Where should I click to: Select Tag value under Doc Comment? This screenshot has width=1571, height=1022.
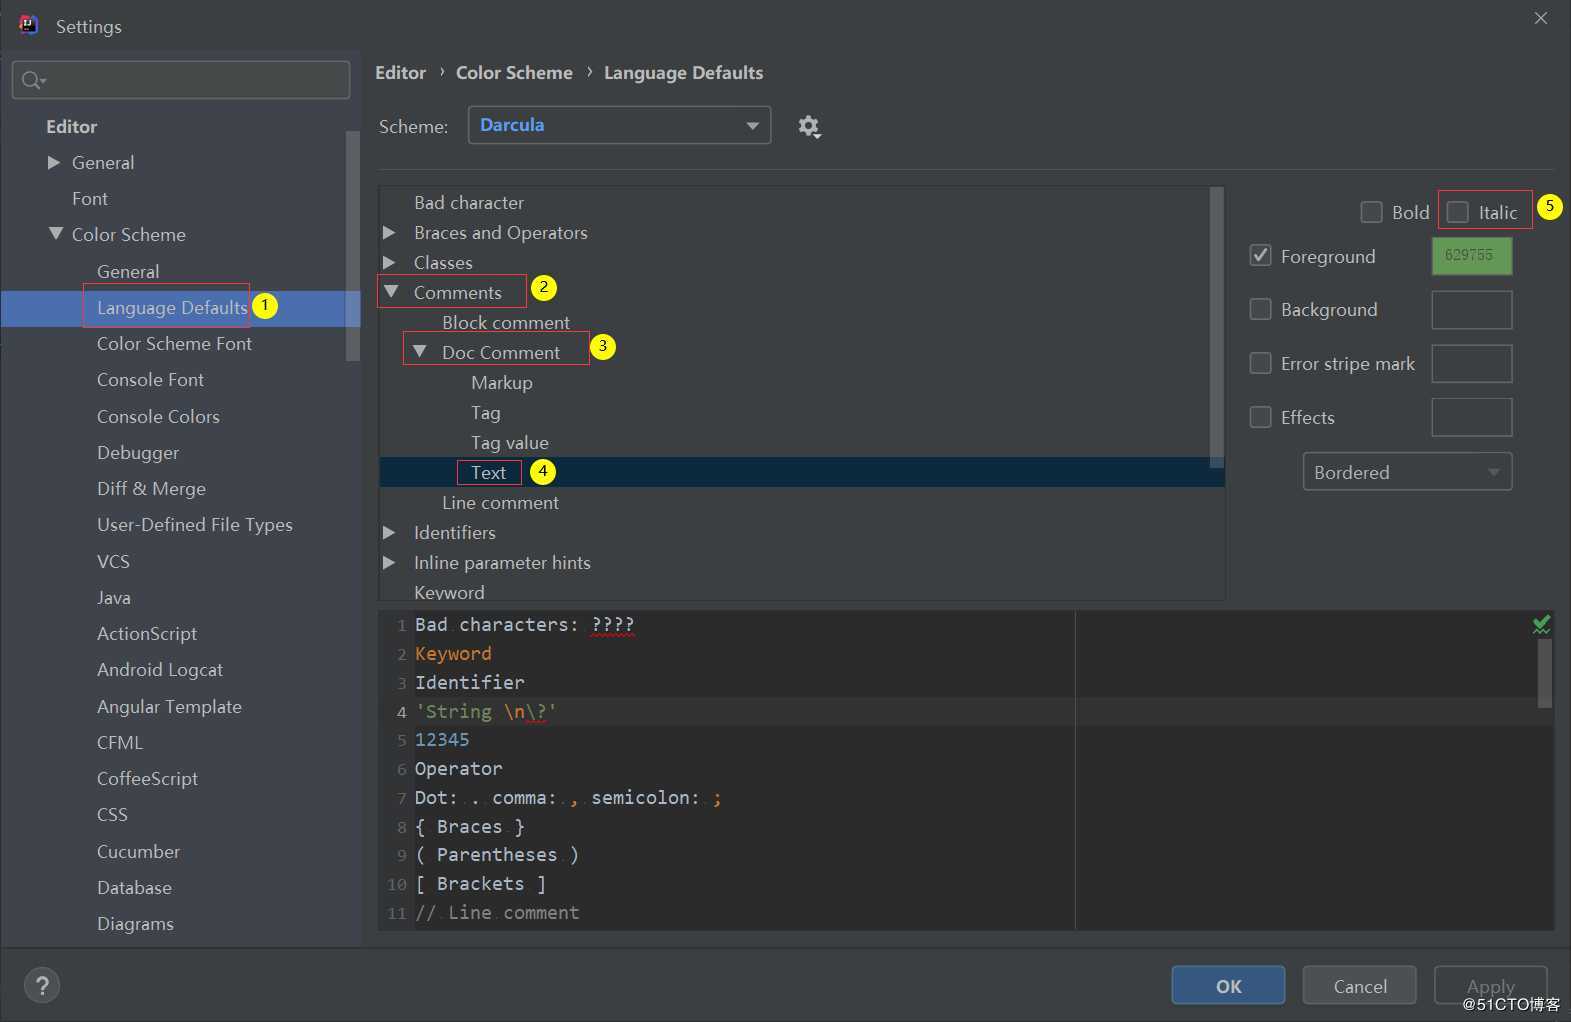click(510, 442)
